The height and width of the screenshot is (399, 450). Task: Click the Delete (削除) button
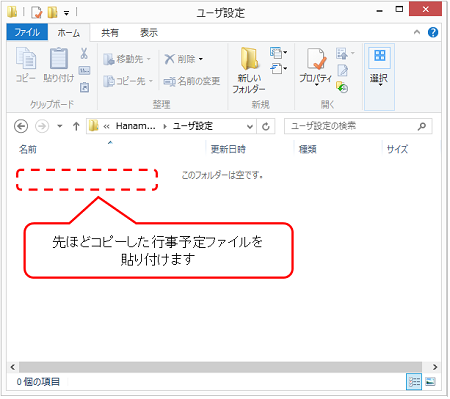[x=180, y=59]
